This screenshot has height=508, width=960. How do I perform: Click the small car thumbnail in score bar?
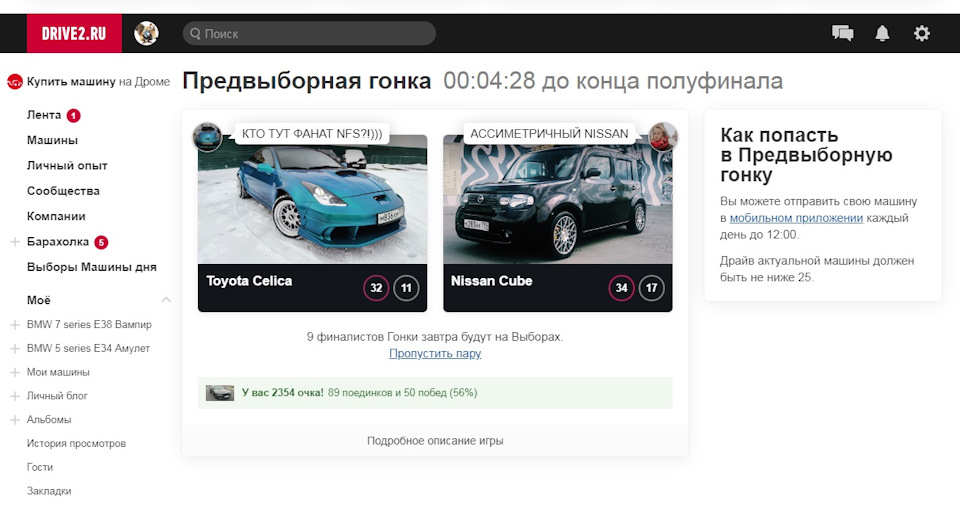pos(220,393)
